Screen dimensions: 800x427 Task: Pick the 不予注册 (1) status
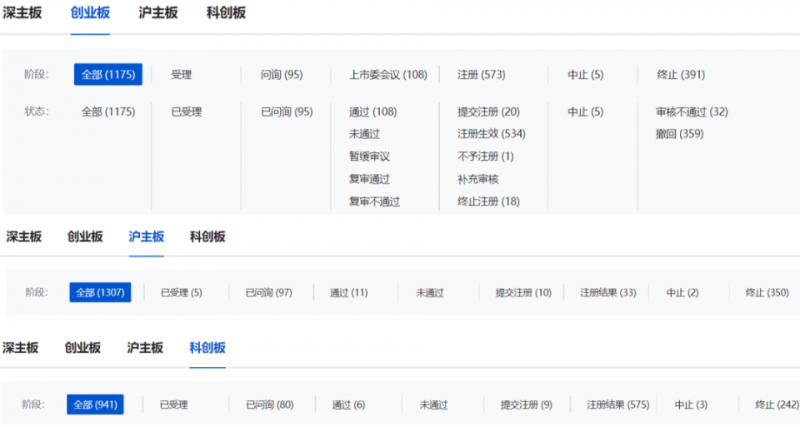pyautogui.click(x=485, y=157)
